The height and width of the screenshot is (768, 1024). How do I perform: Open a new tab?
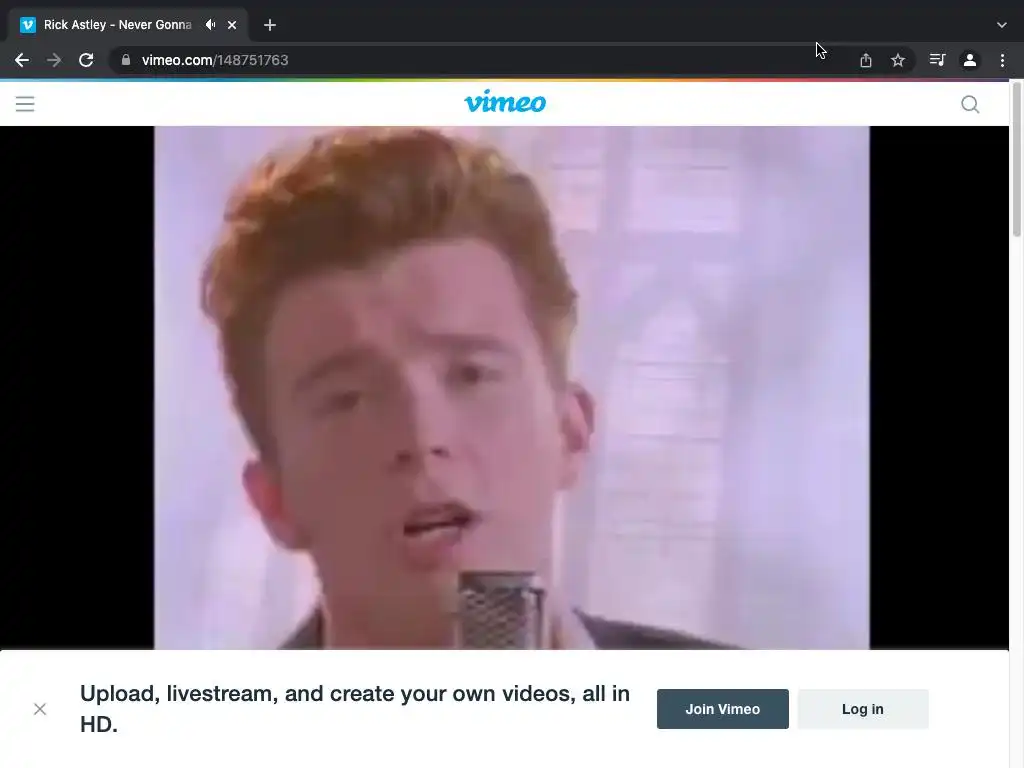[270, 25]
